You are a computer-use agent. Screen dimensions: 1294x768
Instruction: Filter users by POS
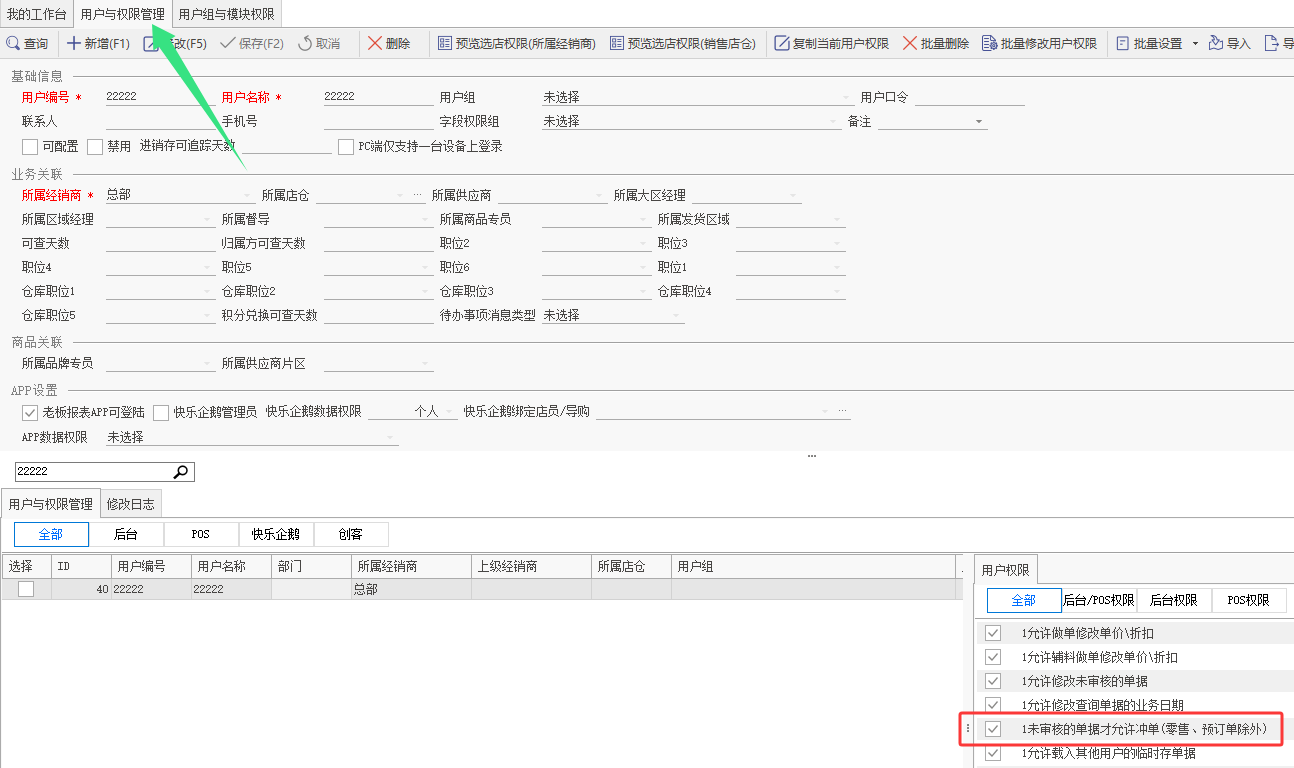(x=201, y=534)
